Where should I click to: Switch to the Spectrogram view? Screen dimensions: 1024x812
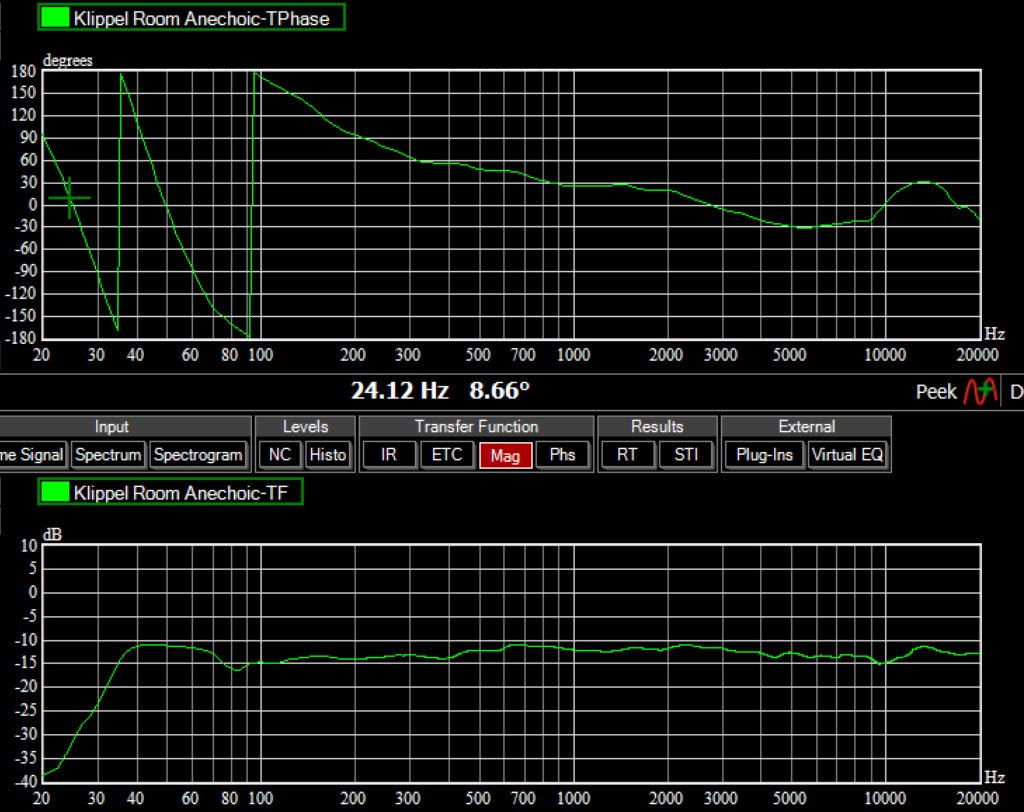click(x=198, y=455)
